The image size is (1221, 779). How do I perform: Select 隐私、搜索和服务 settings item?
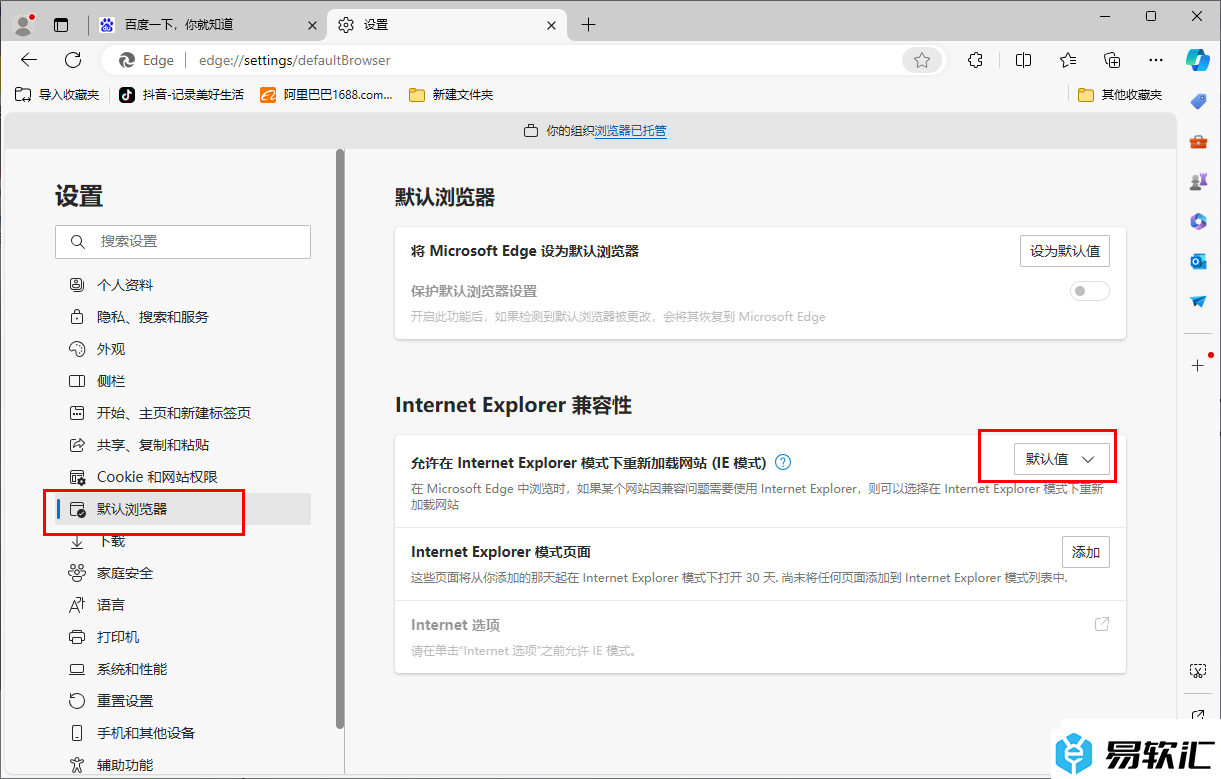[184, 317]
